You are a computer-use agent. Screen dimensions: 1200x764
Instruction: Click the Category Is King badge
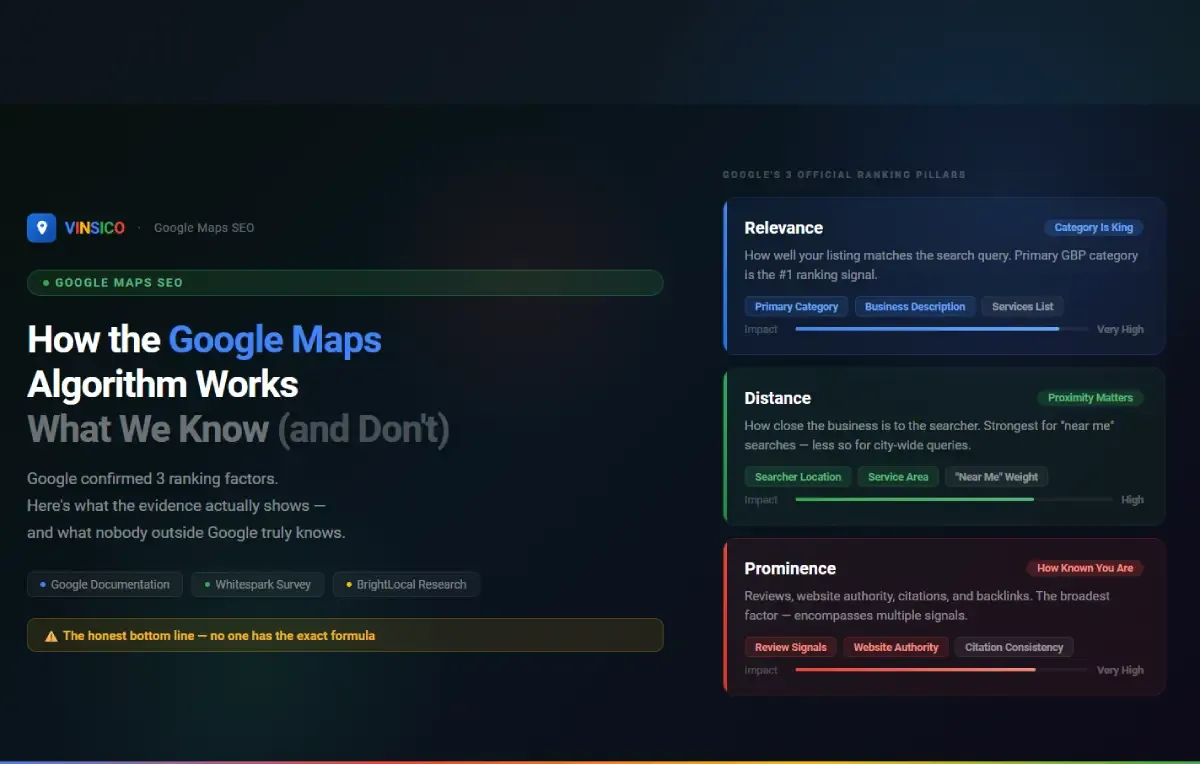pos(1093,228)
